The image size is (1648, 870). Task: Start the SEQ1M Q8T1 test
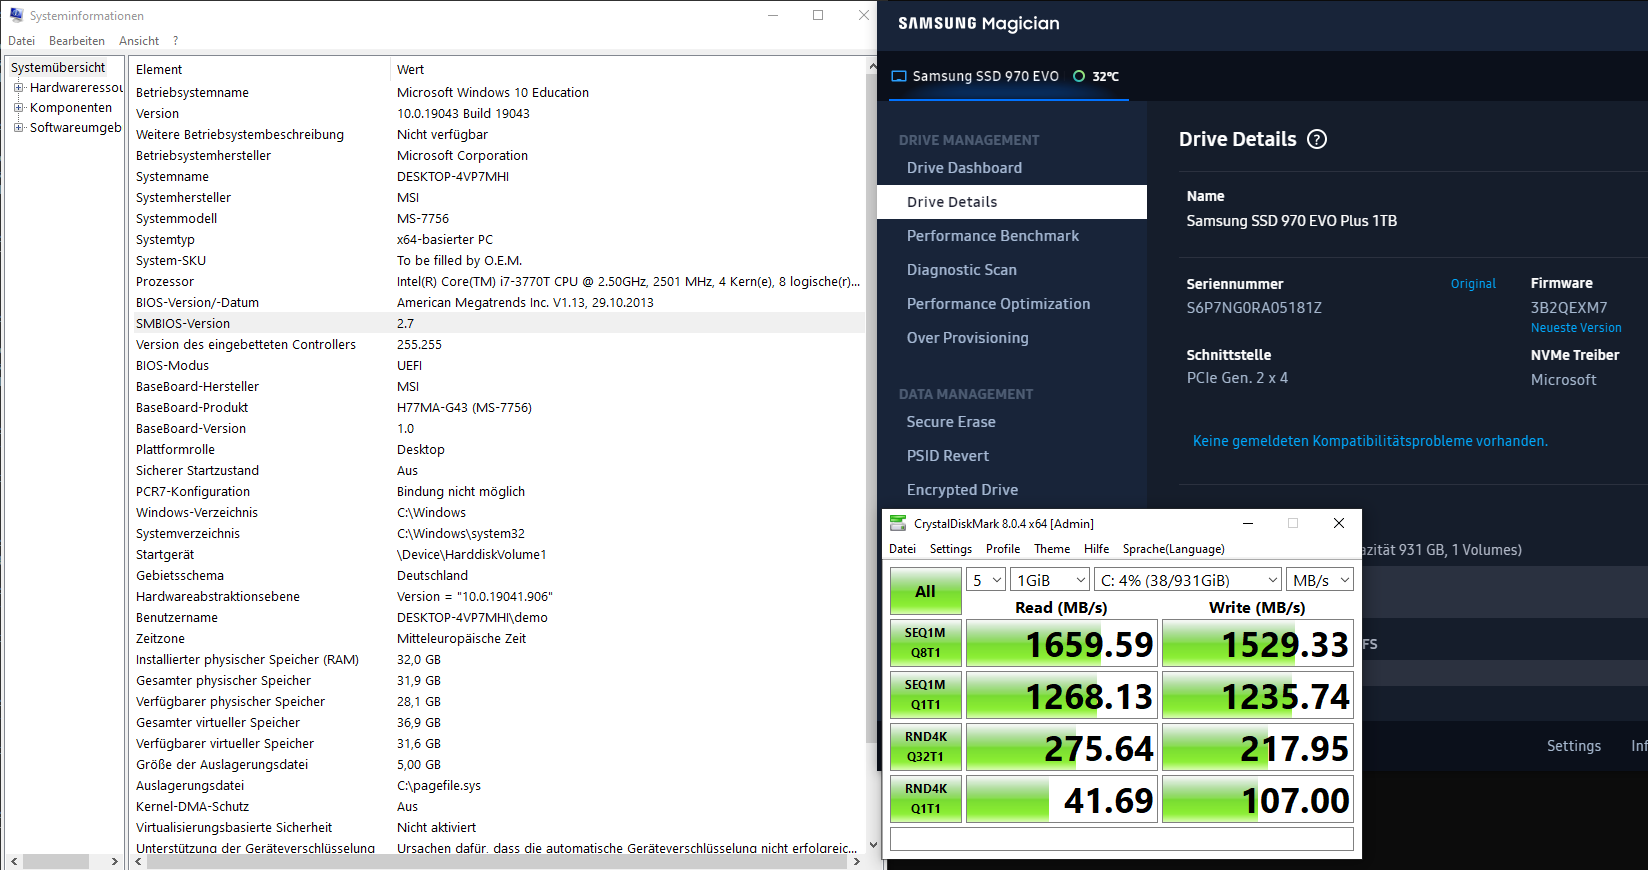926,643
